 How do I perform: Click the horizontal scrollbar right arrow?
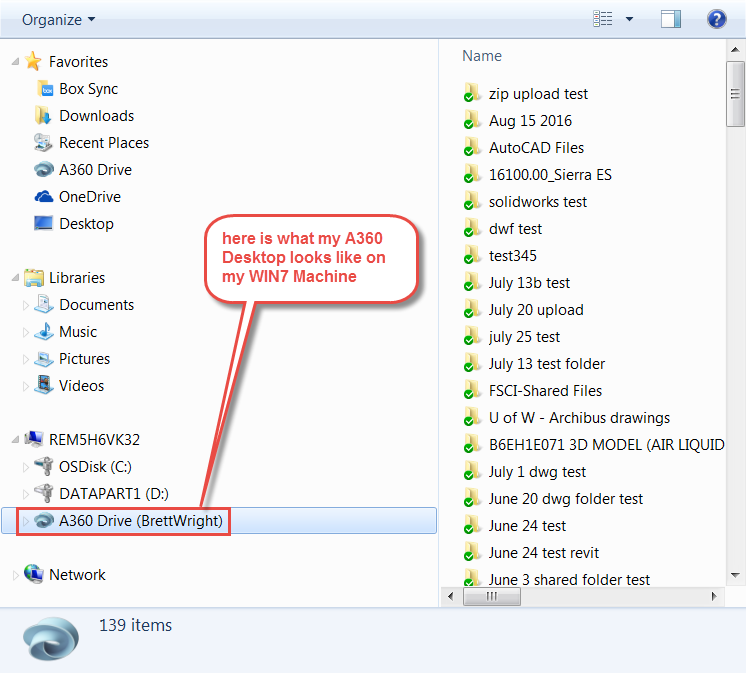[714, 596]
